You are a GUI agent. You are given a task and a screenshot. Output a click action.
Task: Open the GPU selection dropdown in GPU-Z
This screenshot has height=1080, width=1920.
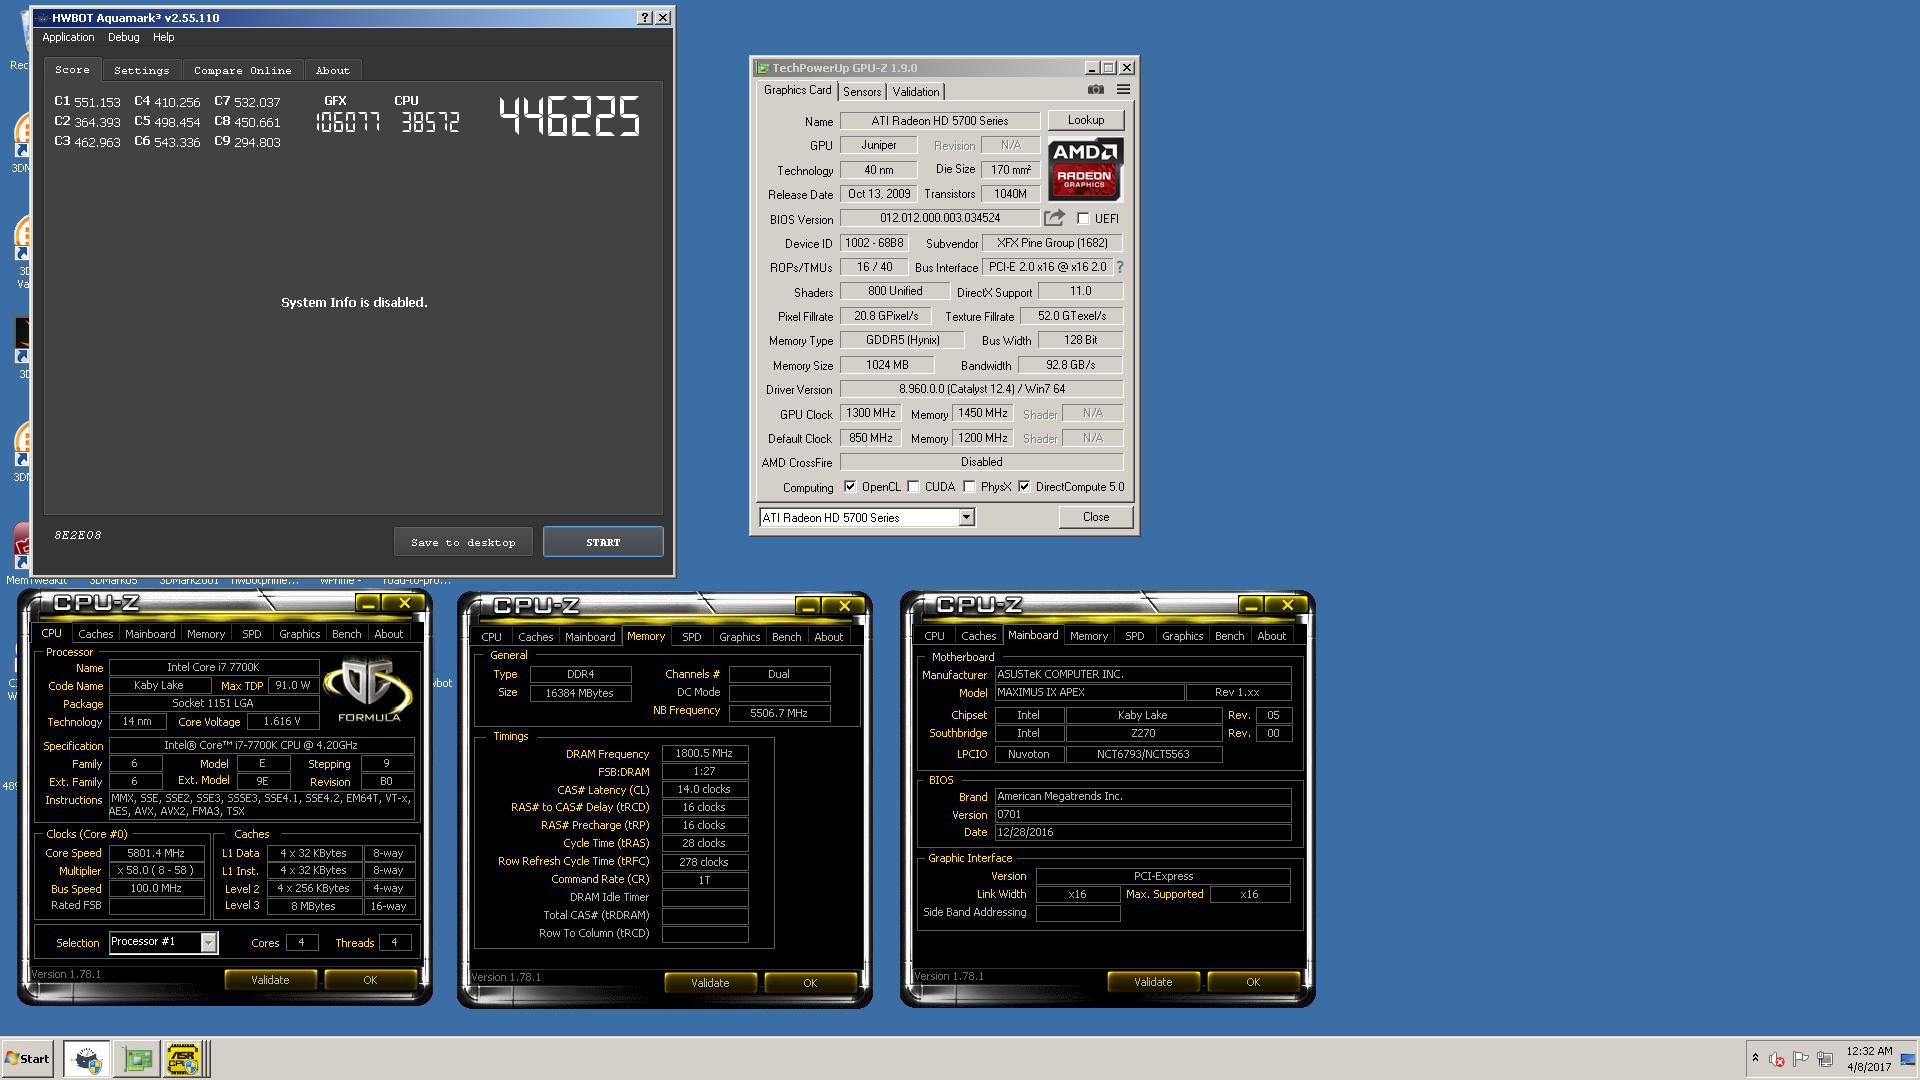tap(966, 517)
